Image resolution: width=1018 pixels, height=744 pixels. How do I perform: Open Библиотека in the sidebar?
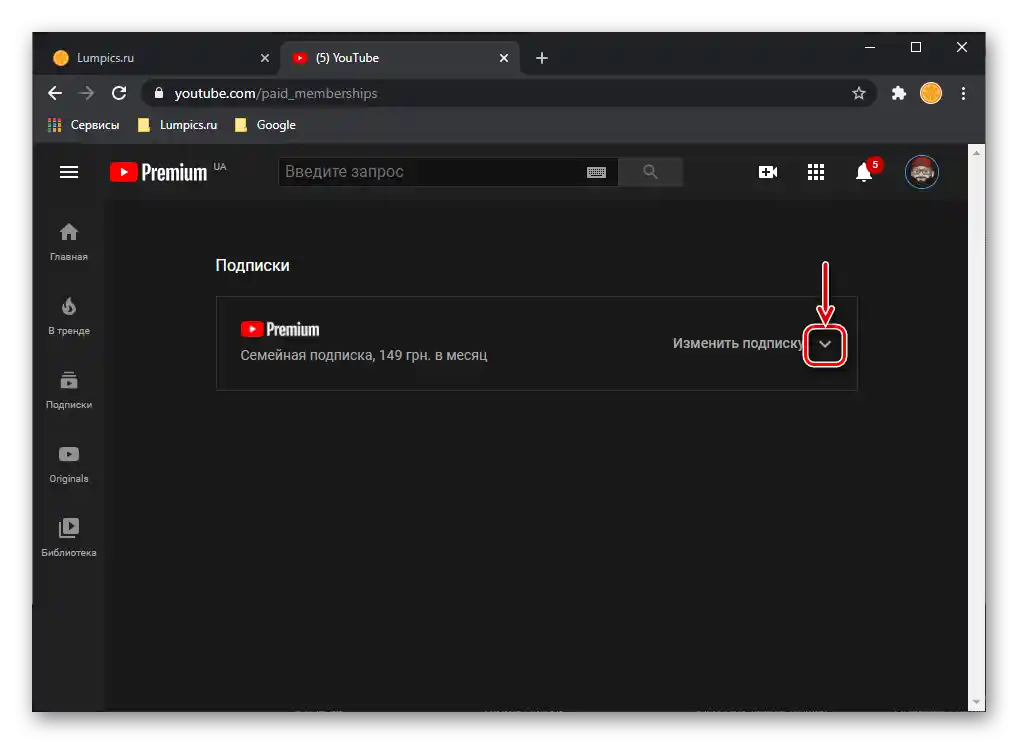[69, 538]
